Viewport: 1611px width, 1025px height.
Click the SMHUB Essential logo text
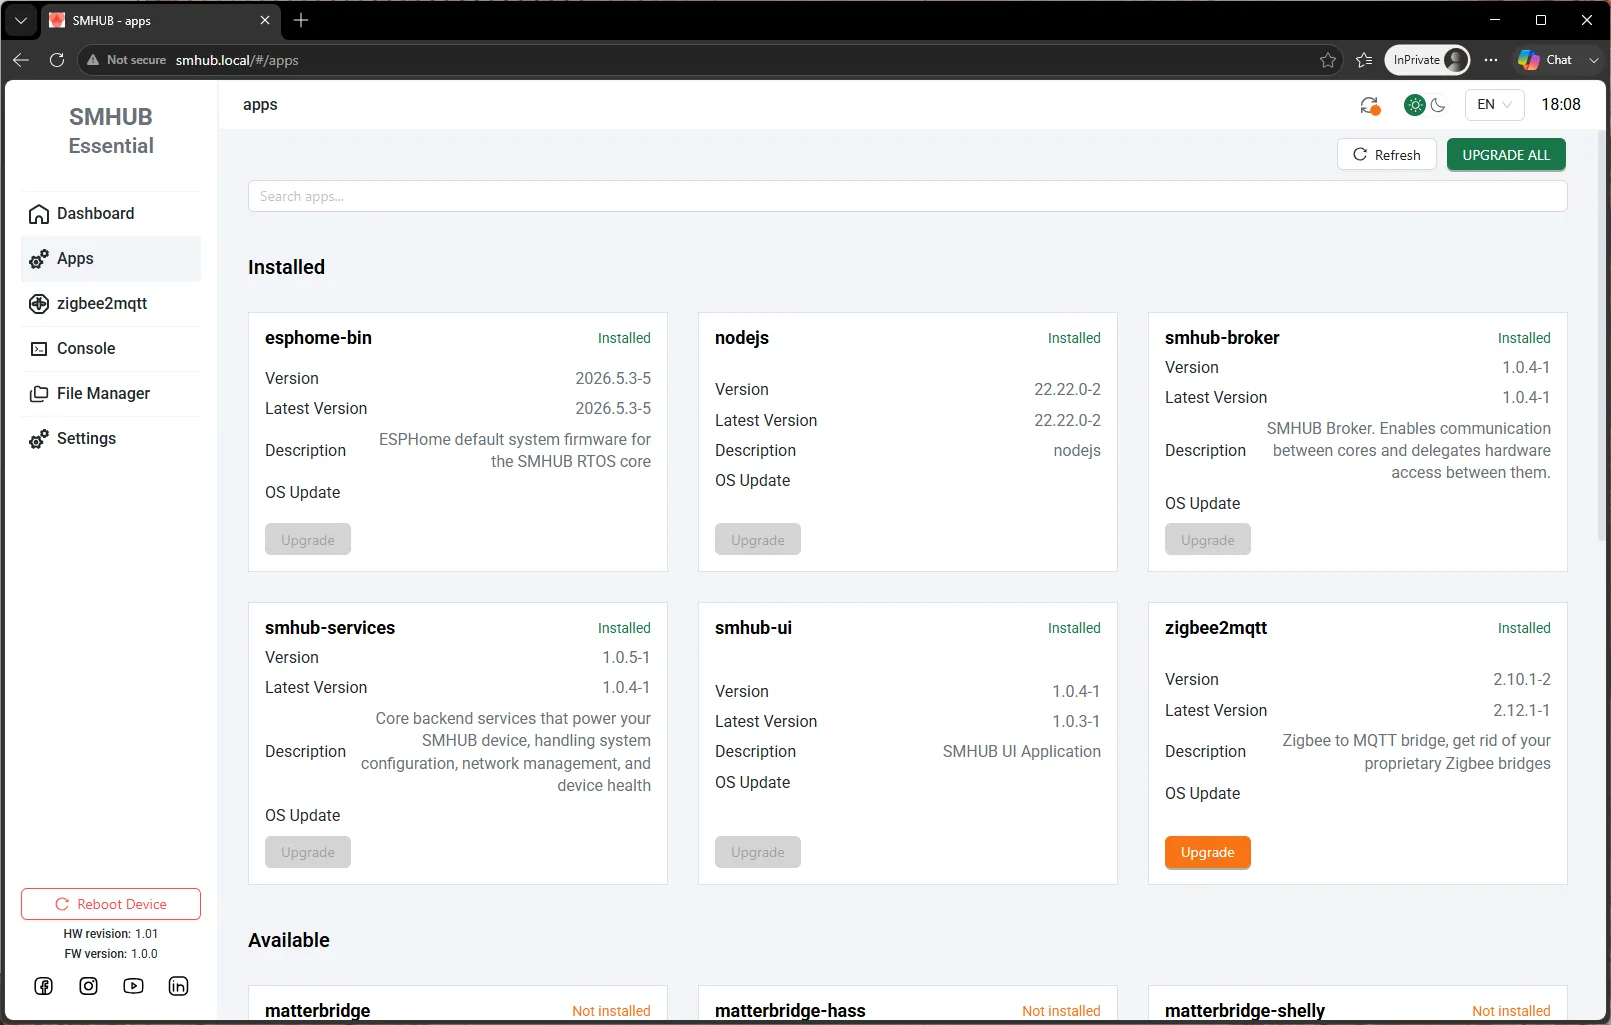(111, 131)
